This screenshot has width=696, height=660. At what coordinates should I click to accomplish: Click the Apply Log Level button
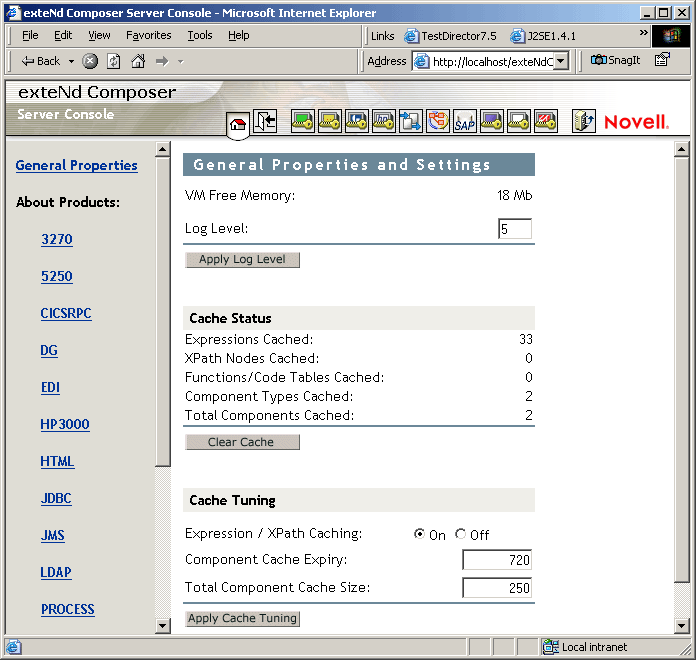pos(242,260)
